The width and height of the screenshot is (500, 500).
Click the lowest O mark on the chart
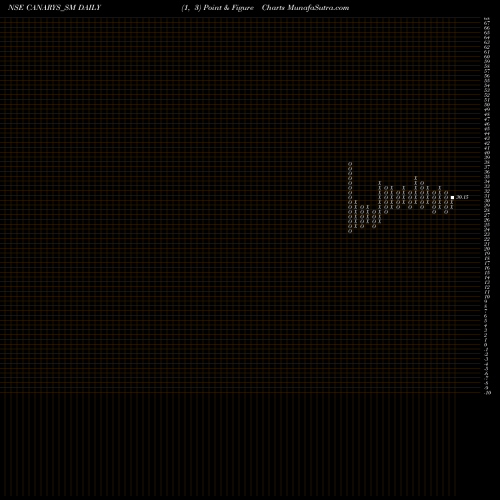click(350, 231)
